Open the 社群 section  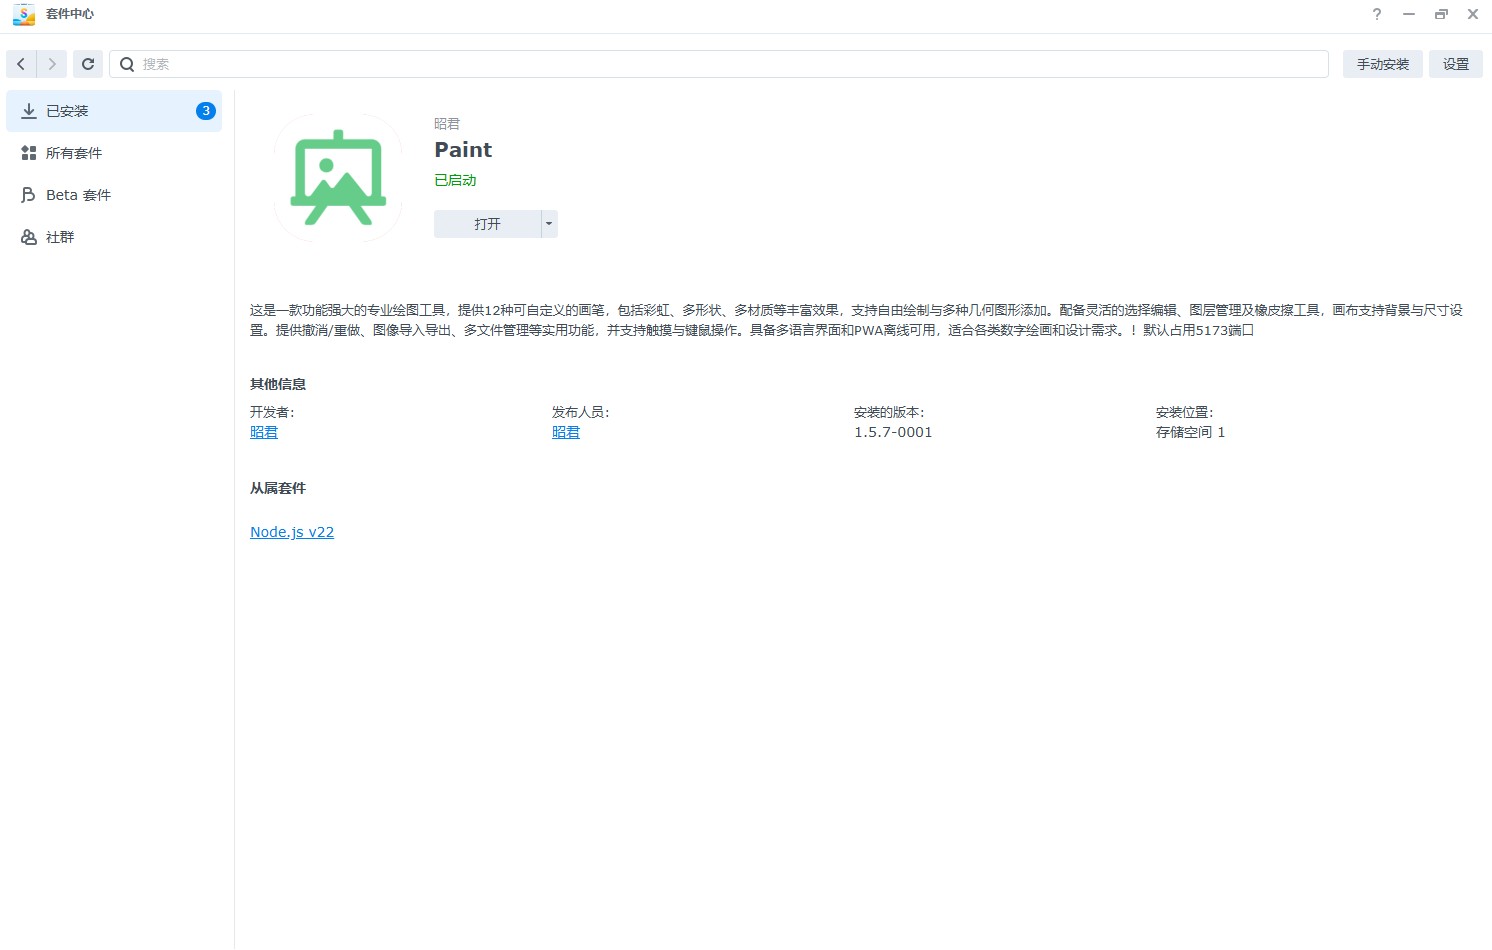click(x=60, y=237)
